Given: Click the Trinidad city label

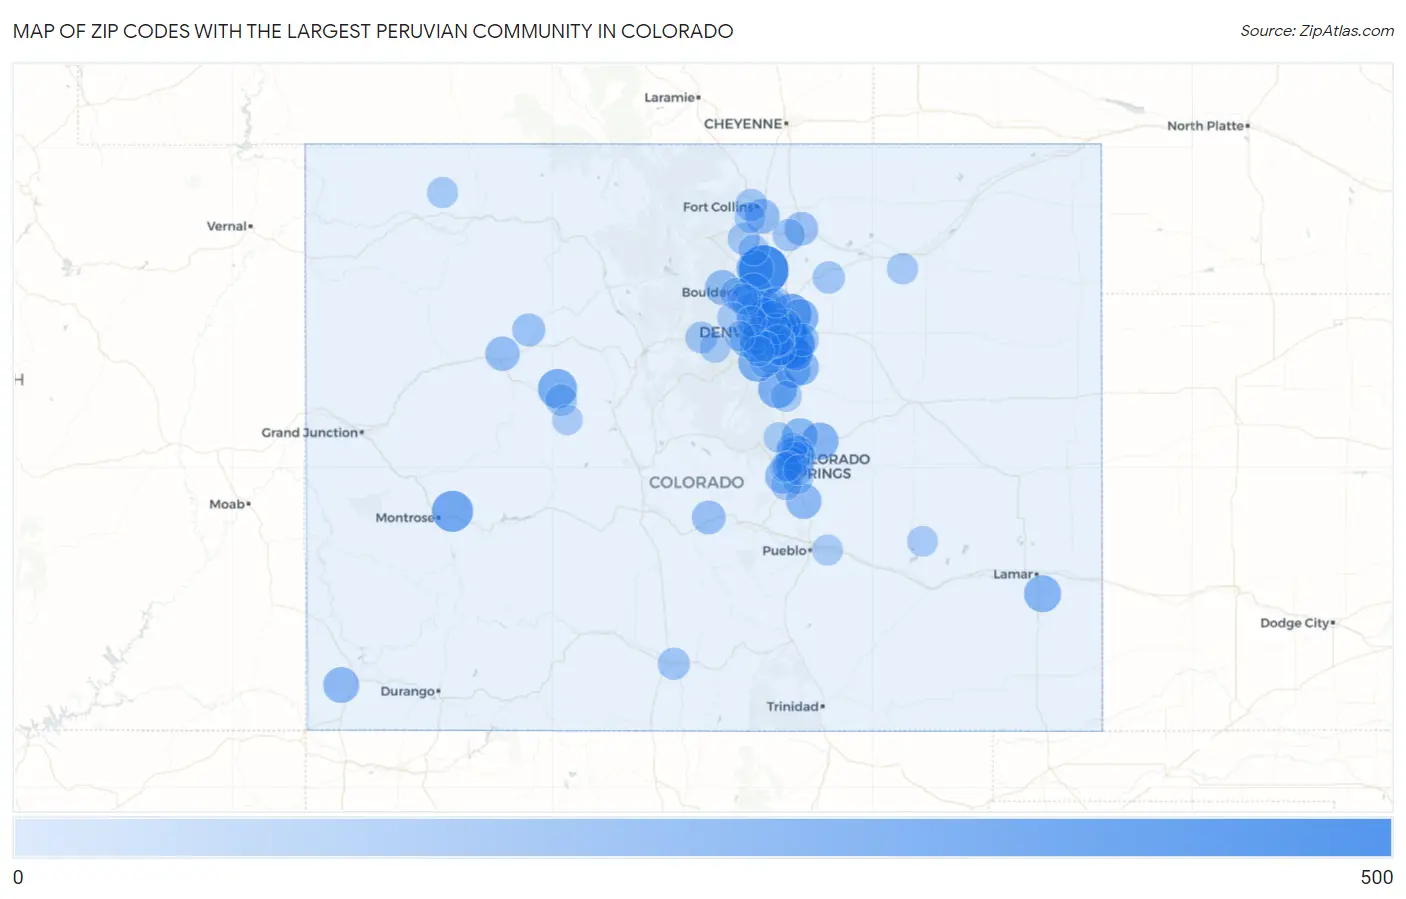Looking at the screenshot, I should 792,706.
